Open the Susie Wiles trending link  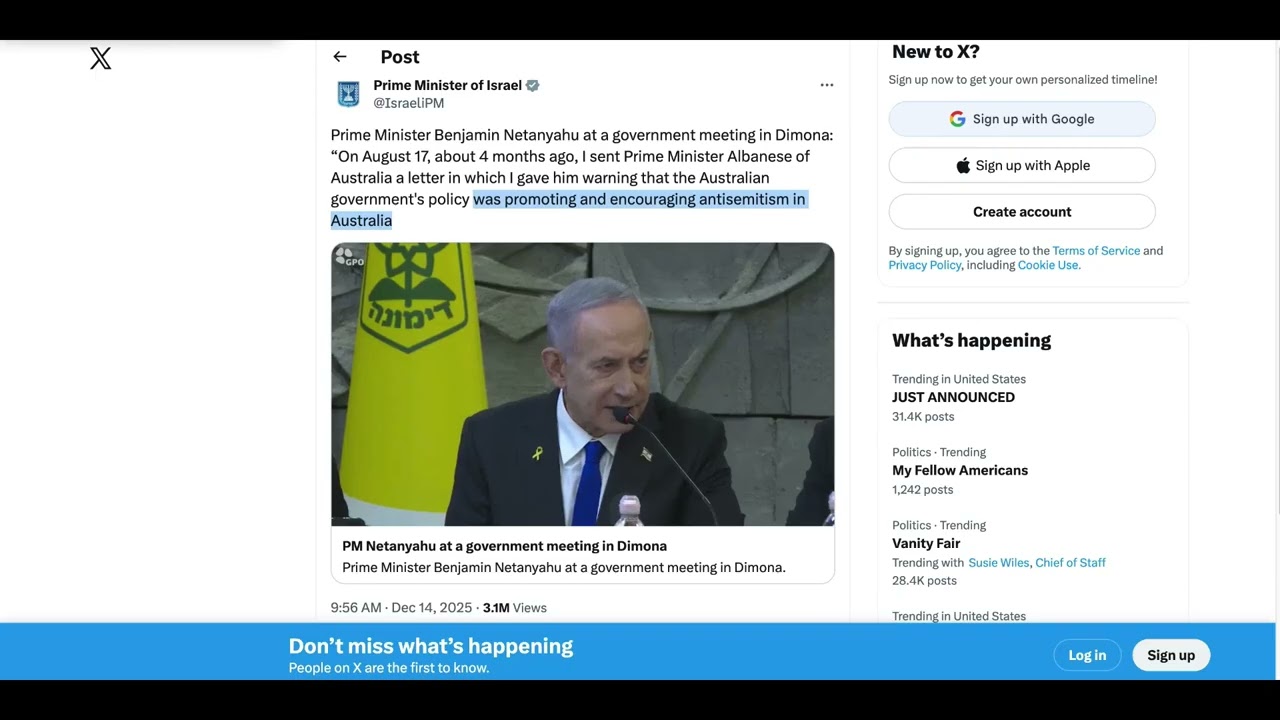pos(998,563)
